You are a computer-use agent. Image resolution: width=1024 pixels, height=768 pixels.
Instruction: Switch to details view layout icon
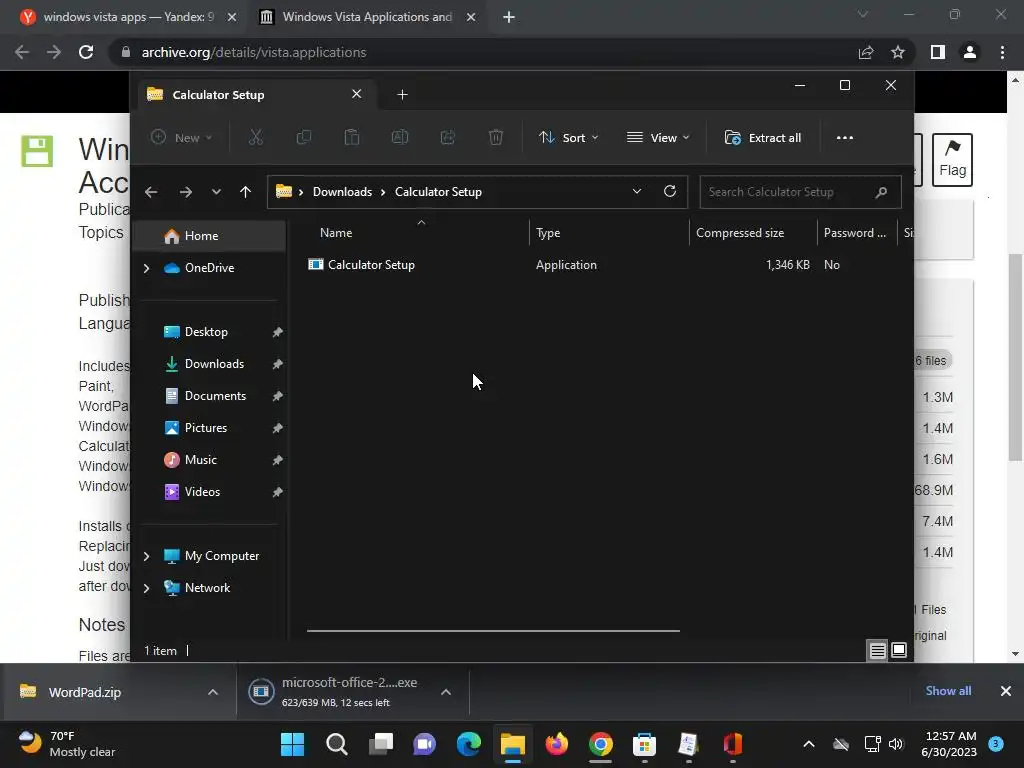click(x=878, y=650)
